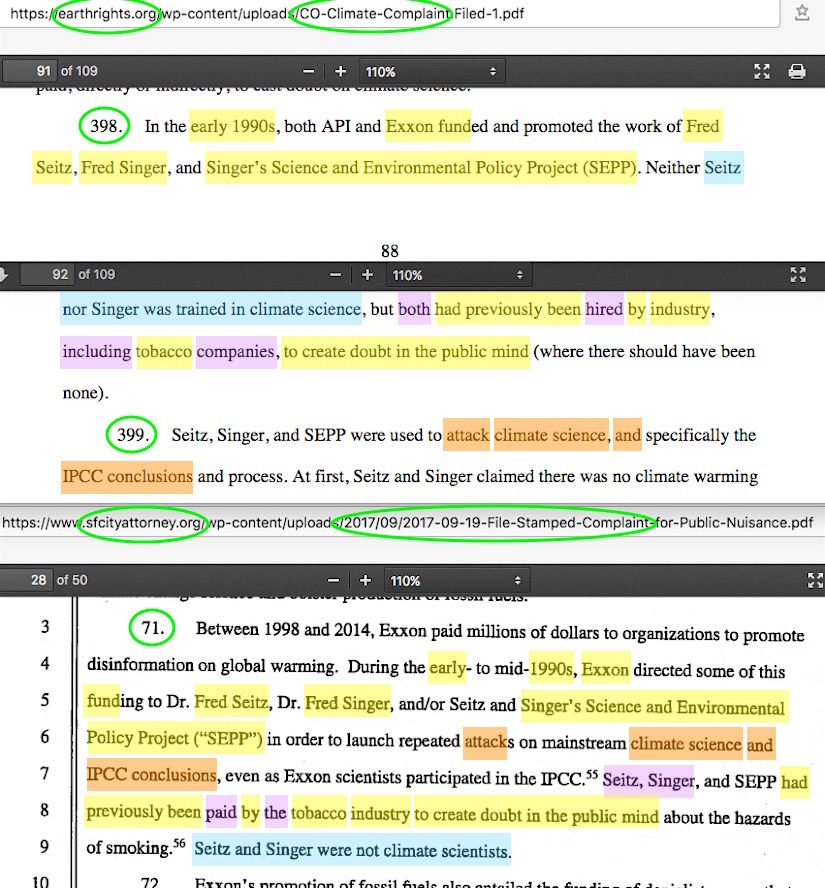Click the print icon in top PDF toolbar

797,72
